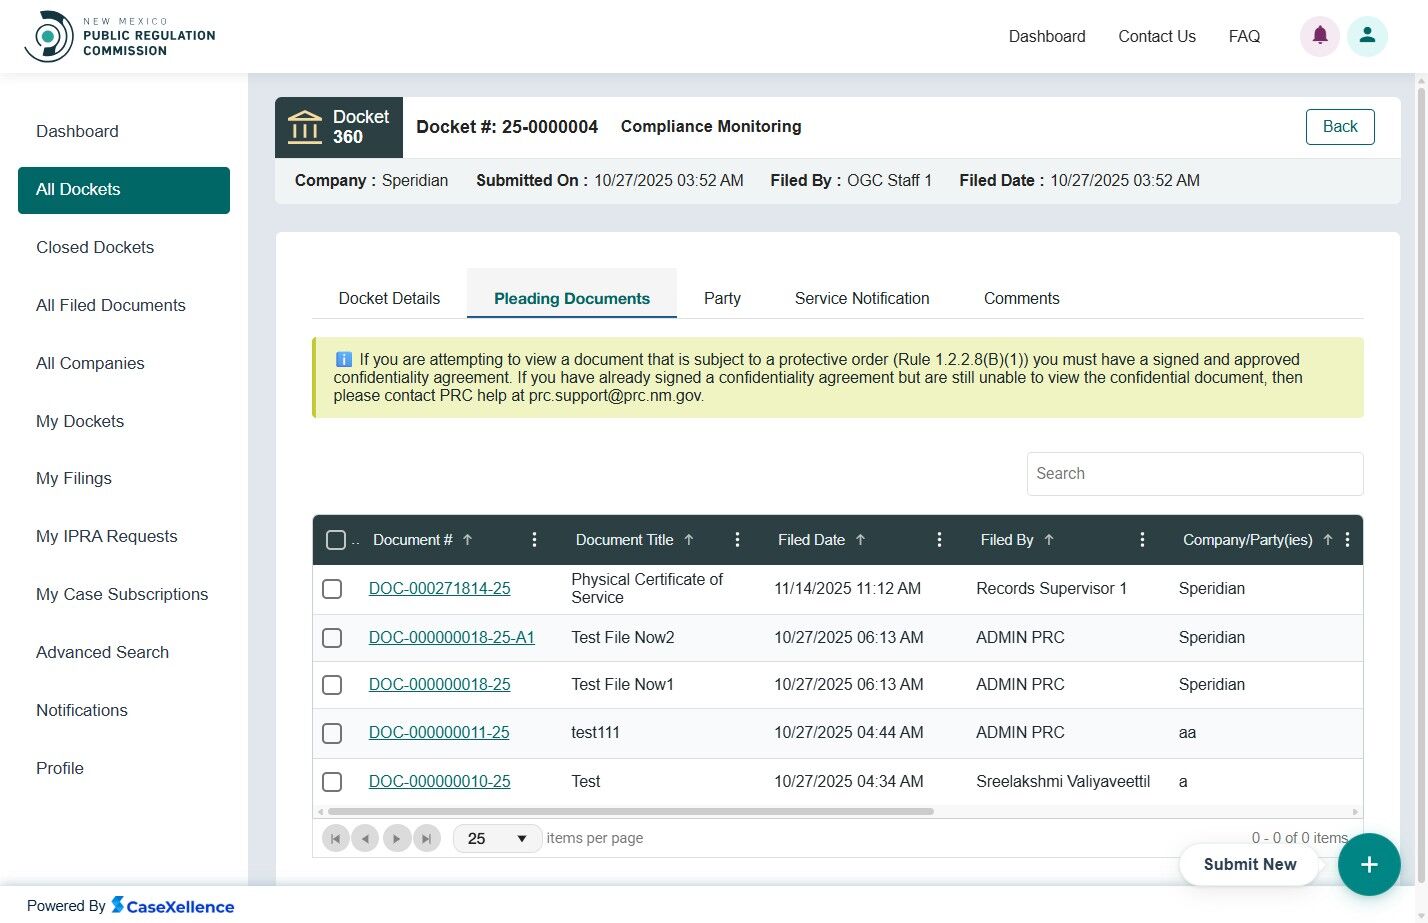
Task: Toggle the select-all documents checkbox
Action: 336,540
